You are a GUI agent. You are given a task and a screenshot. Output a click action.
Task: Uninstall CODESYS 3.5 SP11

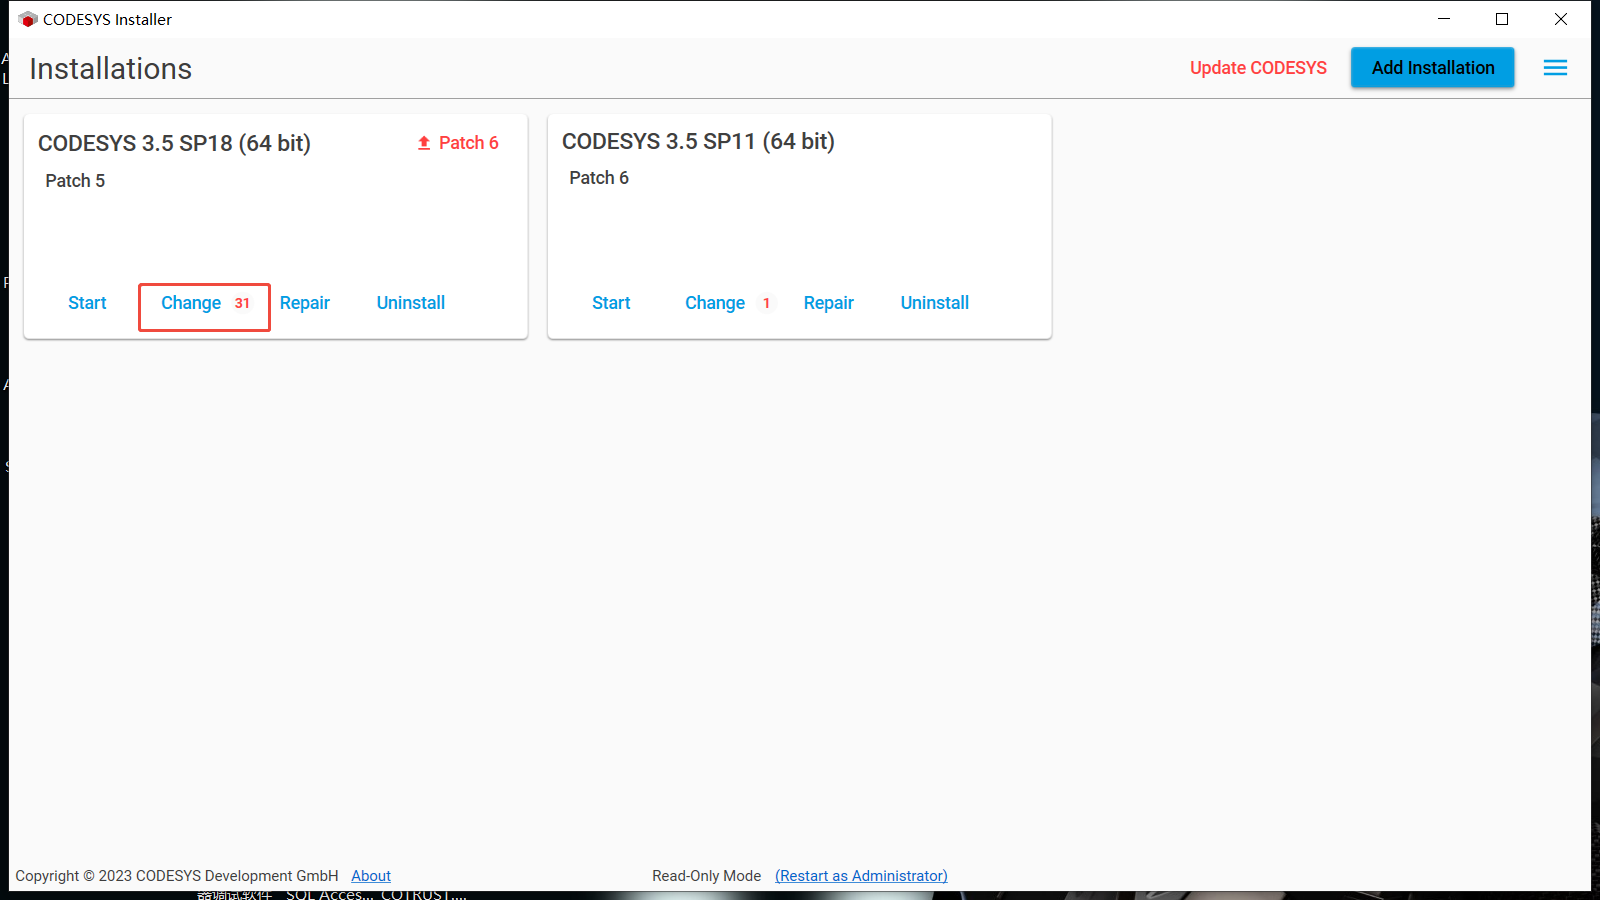[935, 303]
